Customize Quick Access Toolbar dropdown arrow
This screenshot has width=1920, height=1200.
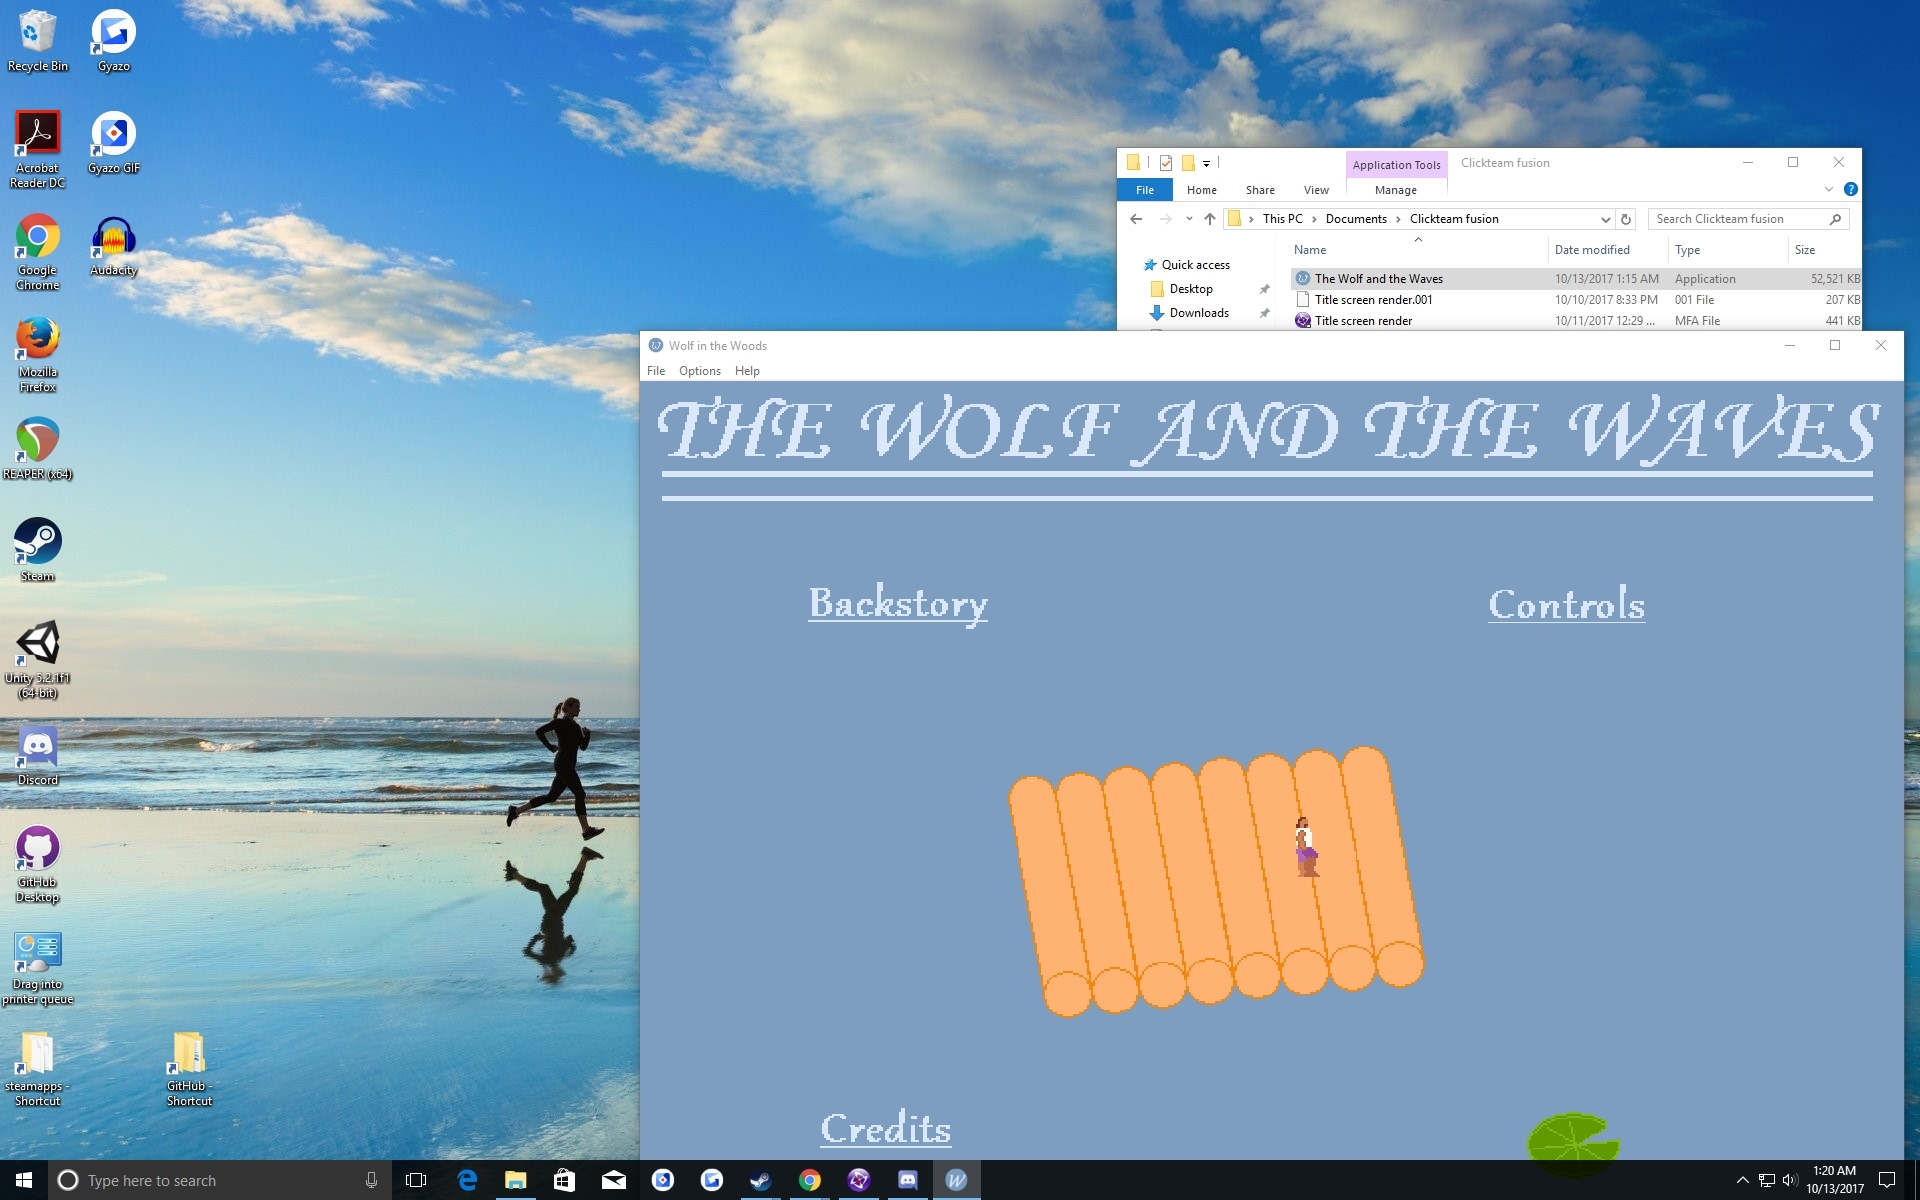(x=1206, y=163)
